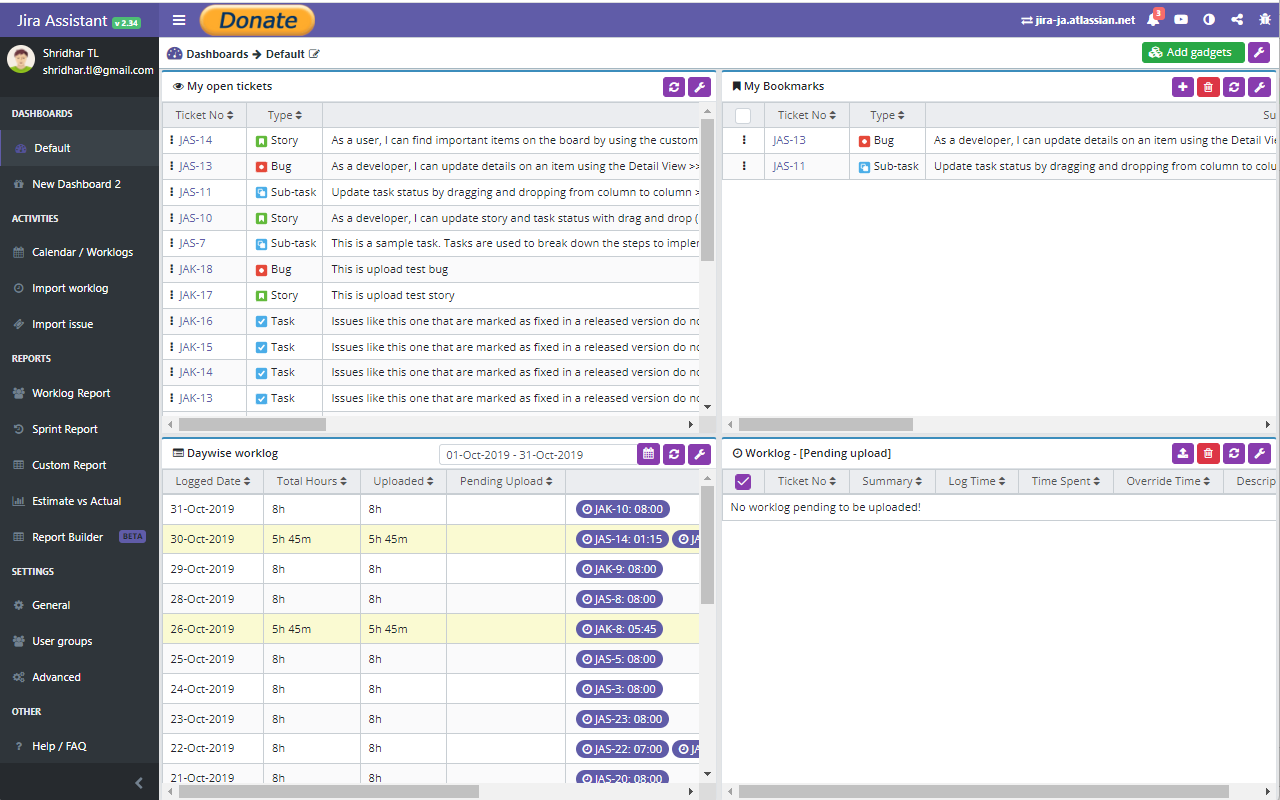Click jira-ja.atlassian.net instance switcher
Screen dimensions: 1280x800
1078,20
